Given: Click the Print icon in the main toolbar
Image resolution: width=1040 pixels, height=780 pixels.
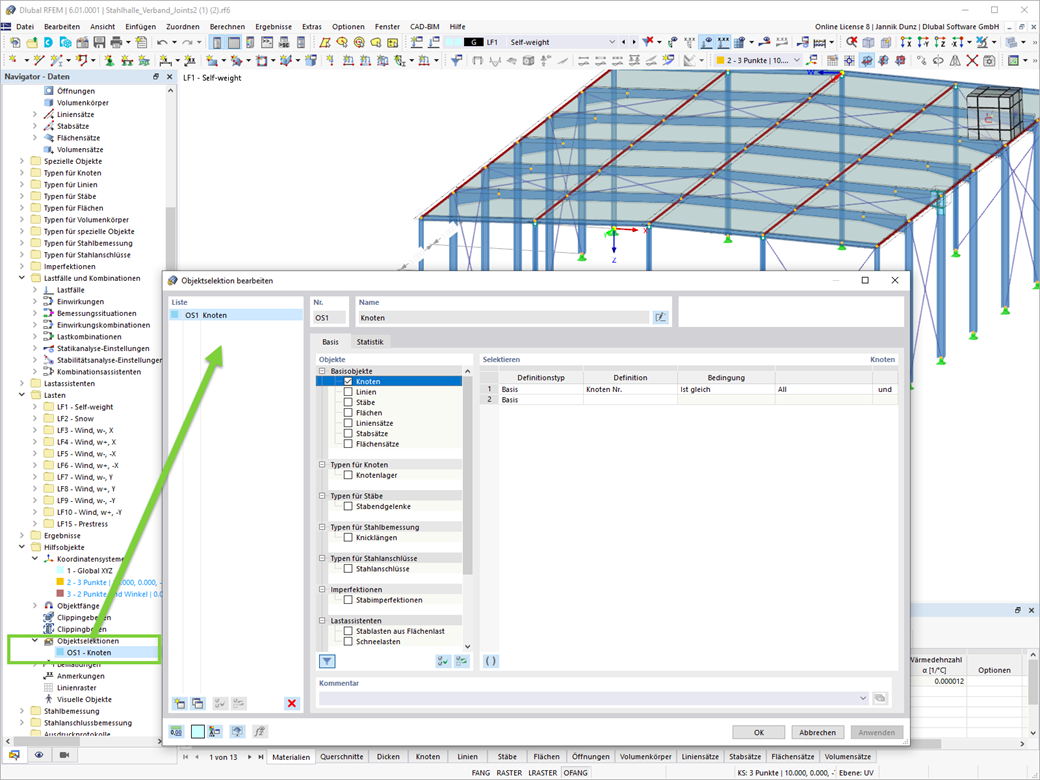Looking at the screenshot, I should click(116, 42).
